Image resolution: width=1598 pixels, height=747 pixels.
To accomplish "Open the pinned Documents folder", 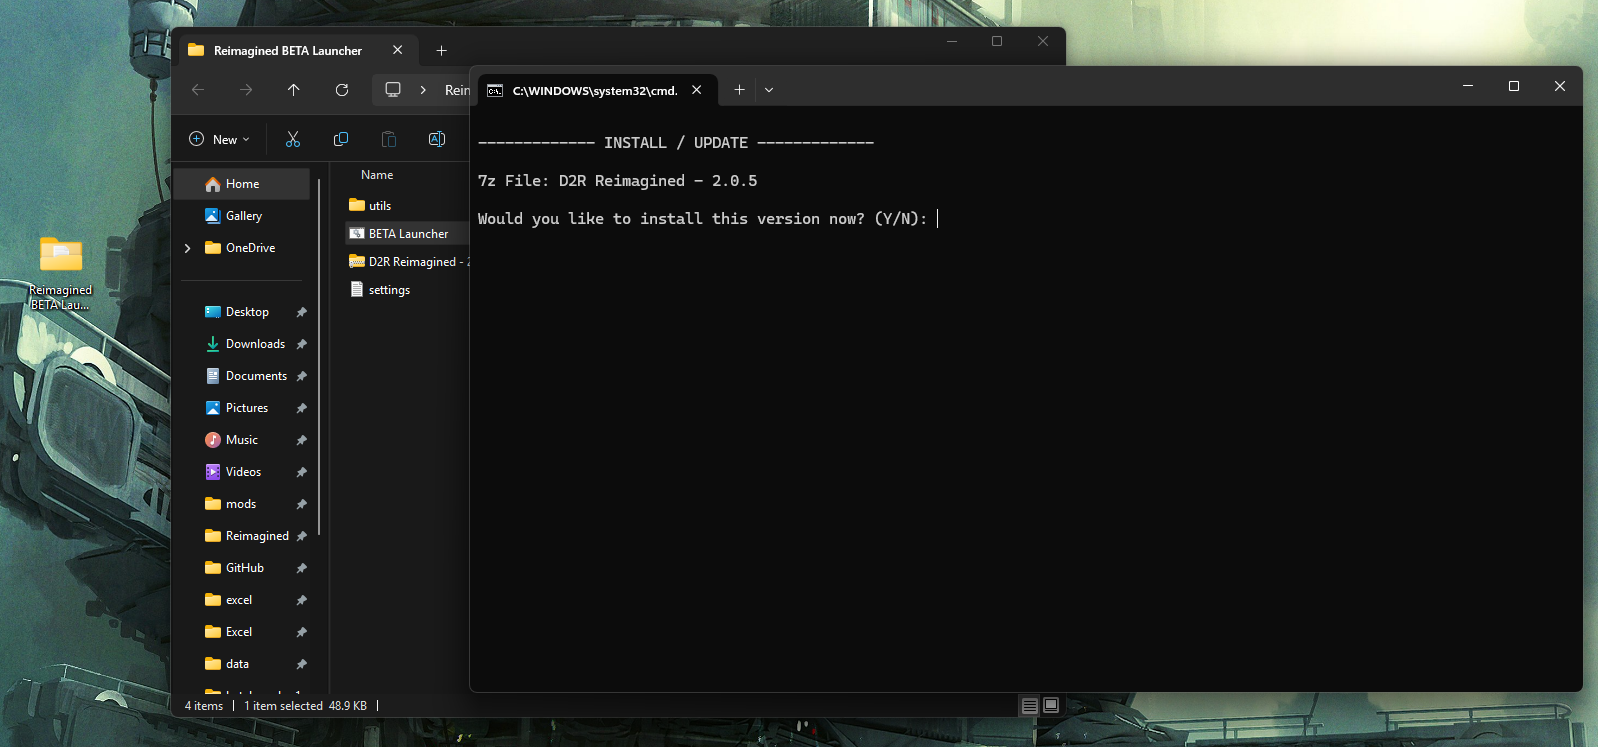I will click(256, 376).
